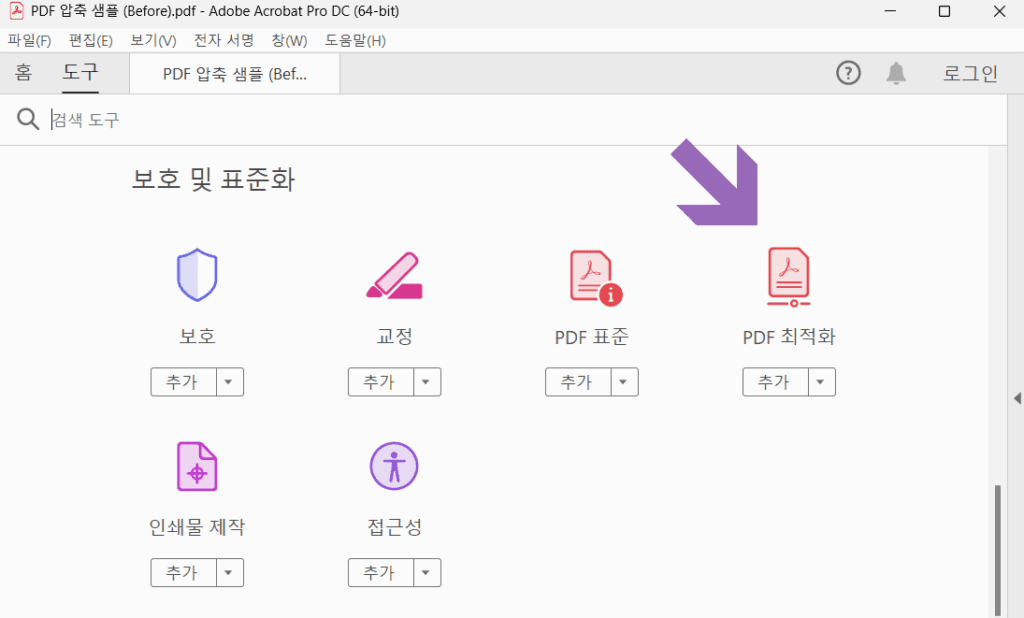This screenshot has width=1024, height=618.
Task: Click the 보호 label text
Action: click(197, 336)
